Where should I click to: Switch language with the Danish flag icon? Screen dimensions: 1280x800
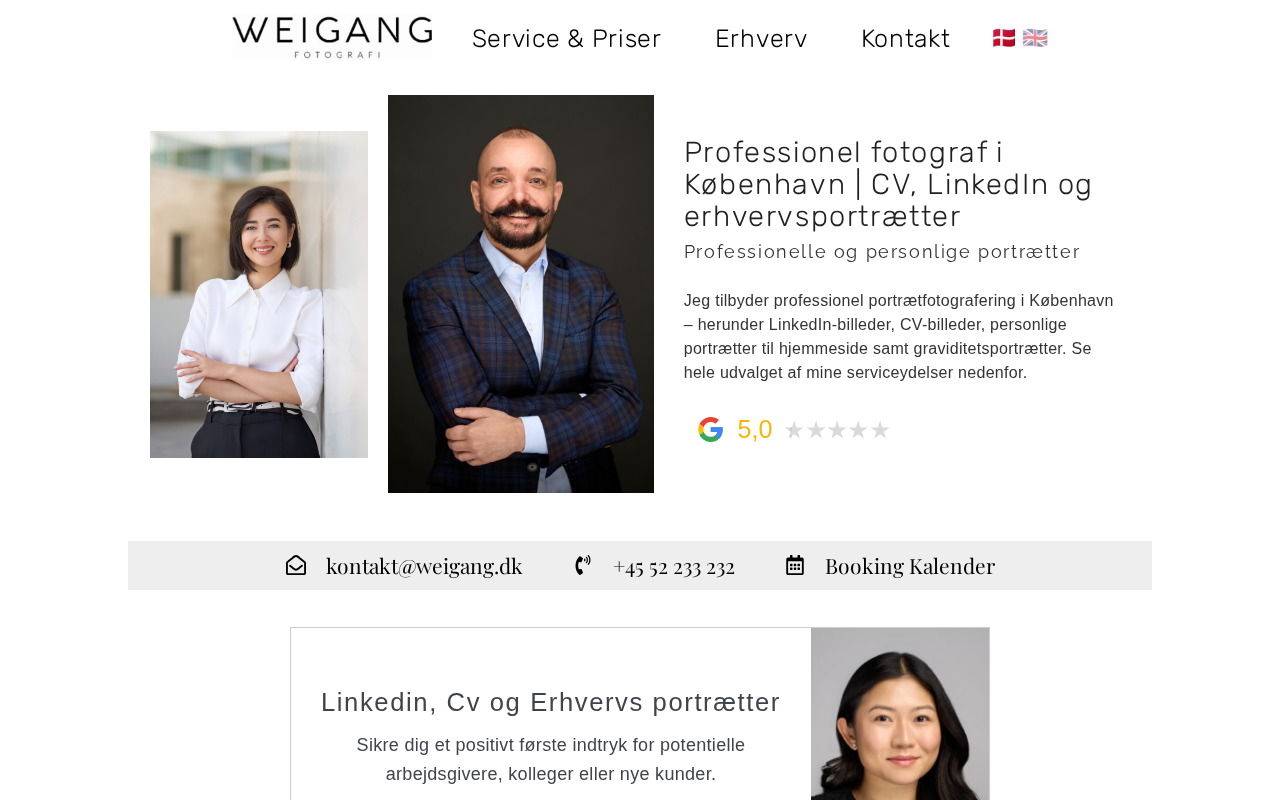click(x=1004, y=38)
